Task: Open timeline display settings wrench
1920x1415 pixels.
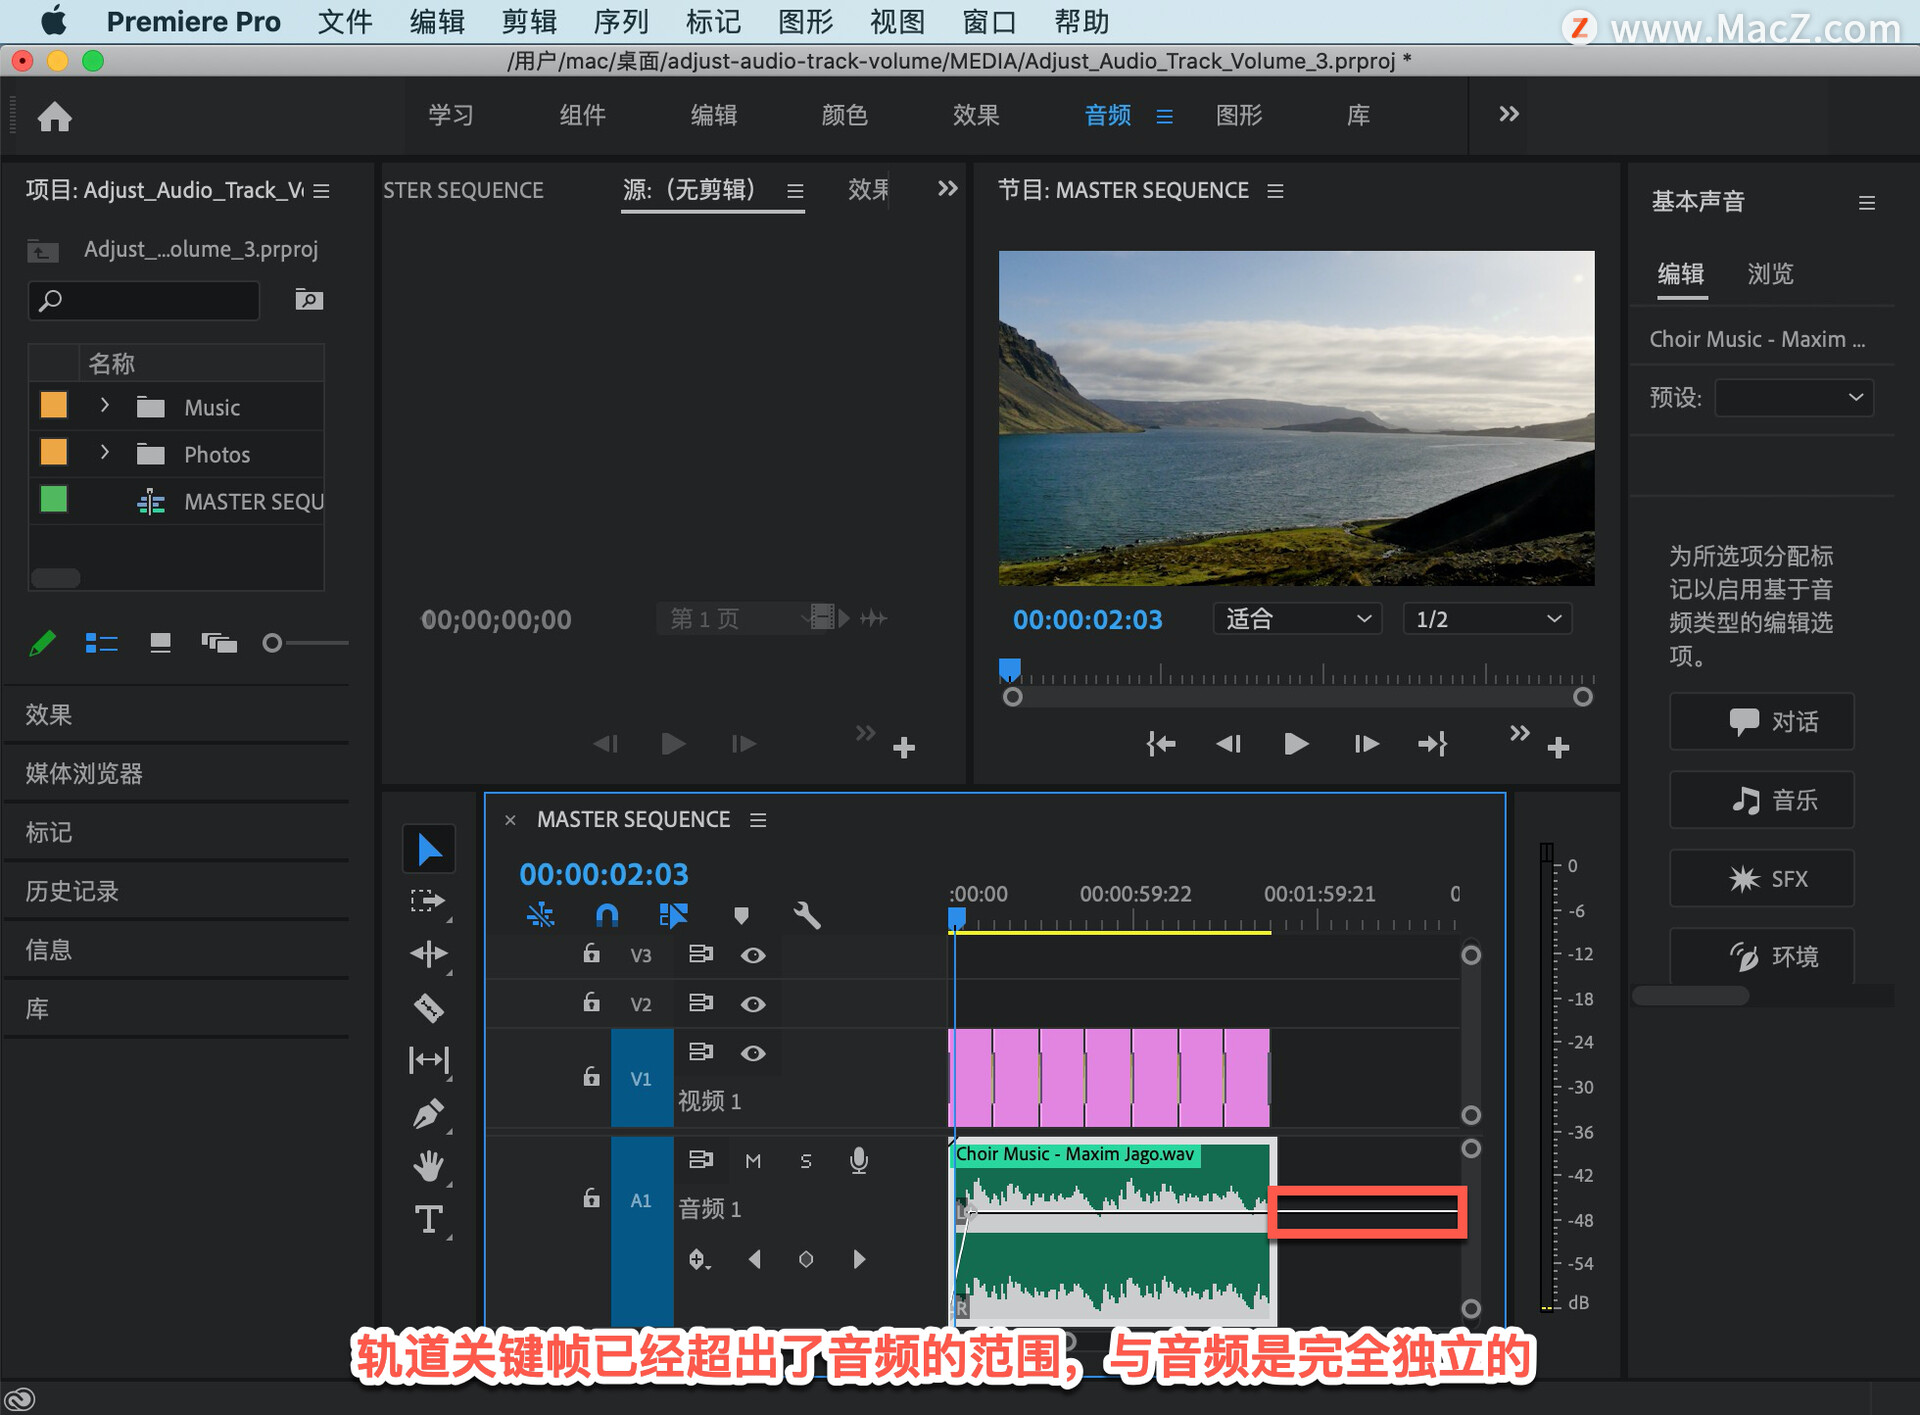Action: pyautogui.click(x=807, y=915)
